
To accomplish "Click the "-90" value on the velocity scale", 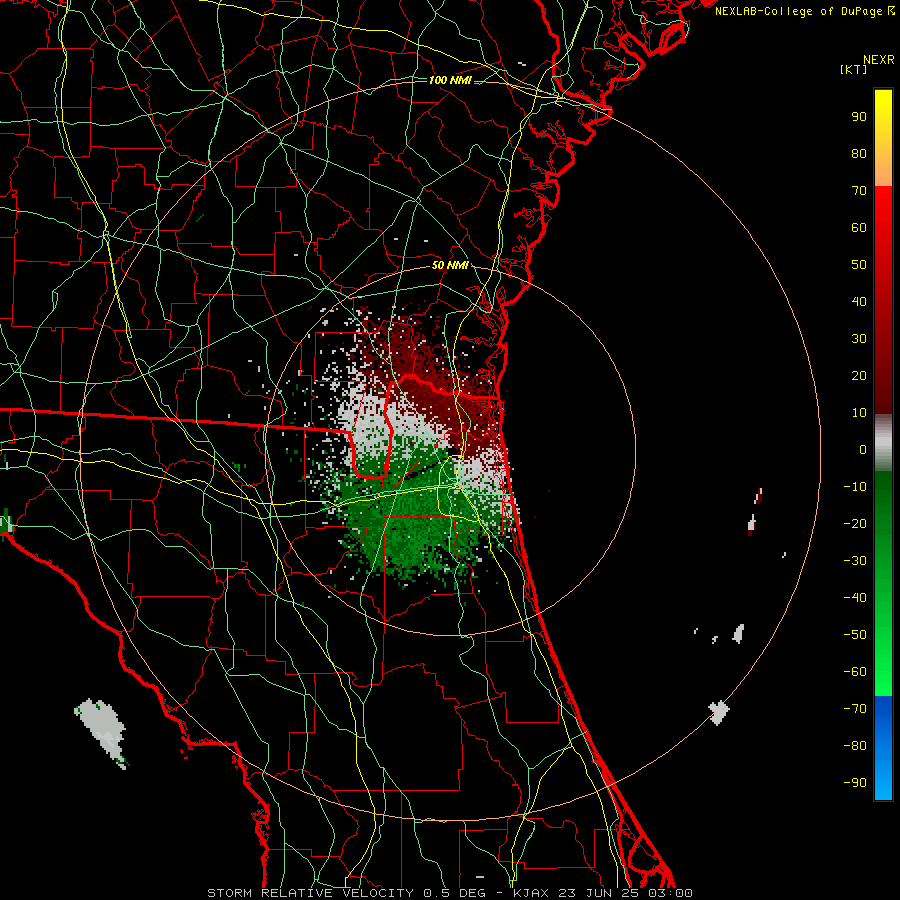I will [855, 783].
